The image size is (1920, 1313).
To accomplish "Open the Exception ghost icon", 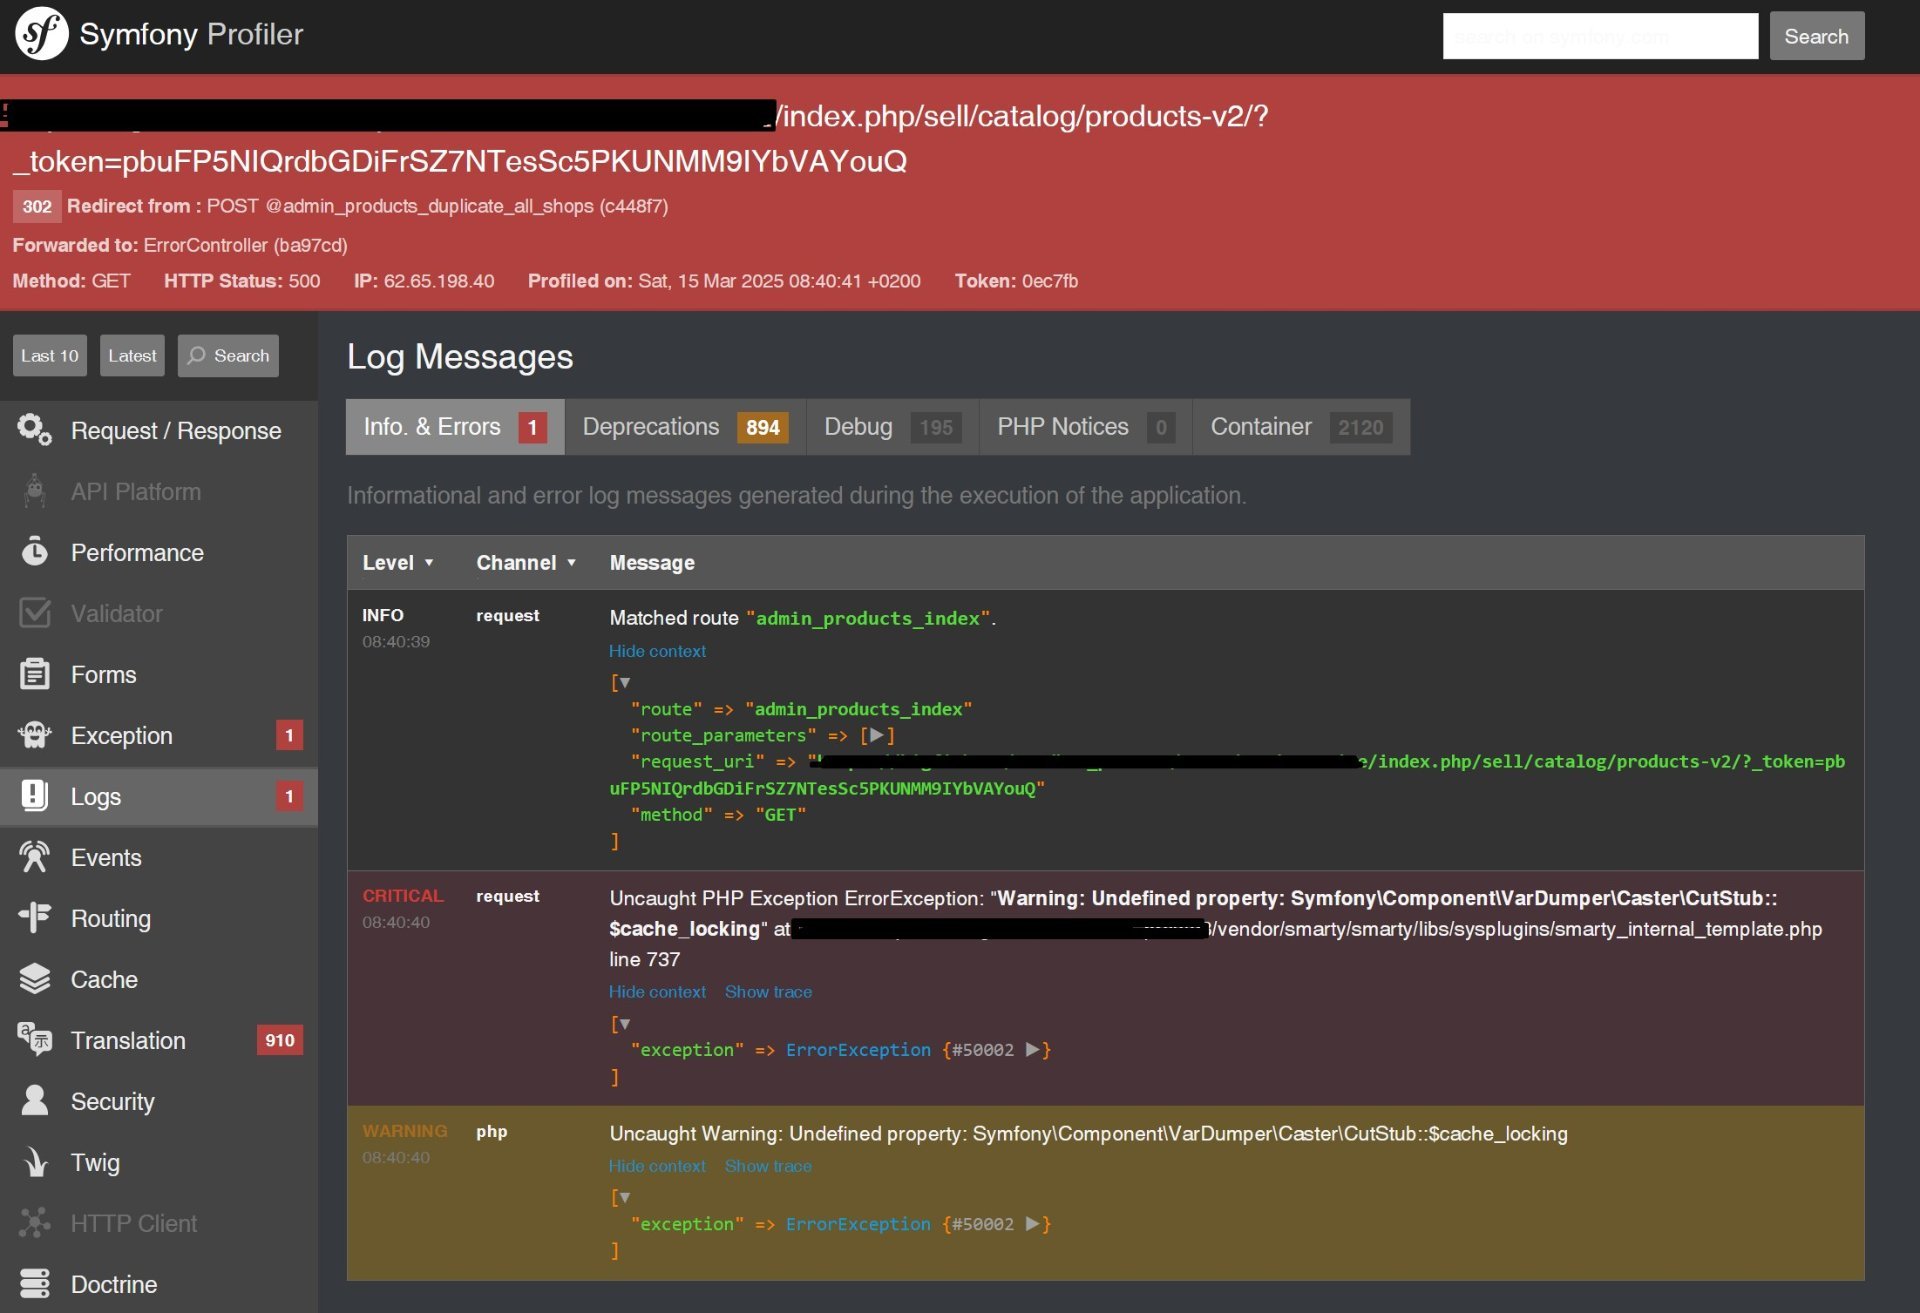I will click(x=34, y=735).
